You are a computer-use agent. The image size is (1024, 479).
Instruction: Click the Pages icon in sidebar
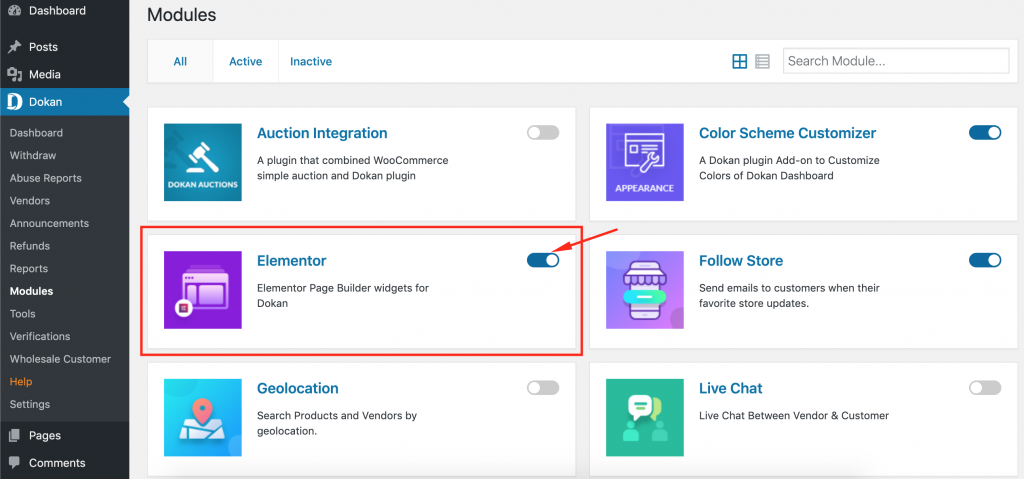pos(14,435)
